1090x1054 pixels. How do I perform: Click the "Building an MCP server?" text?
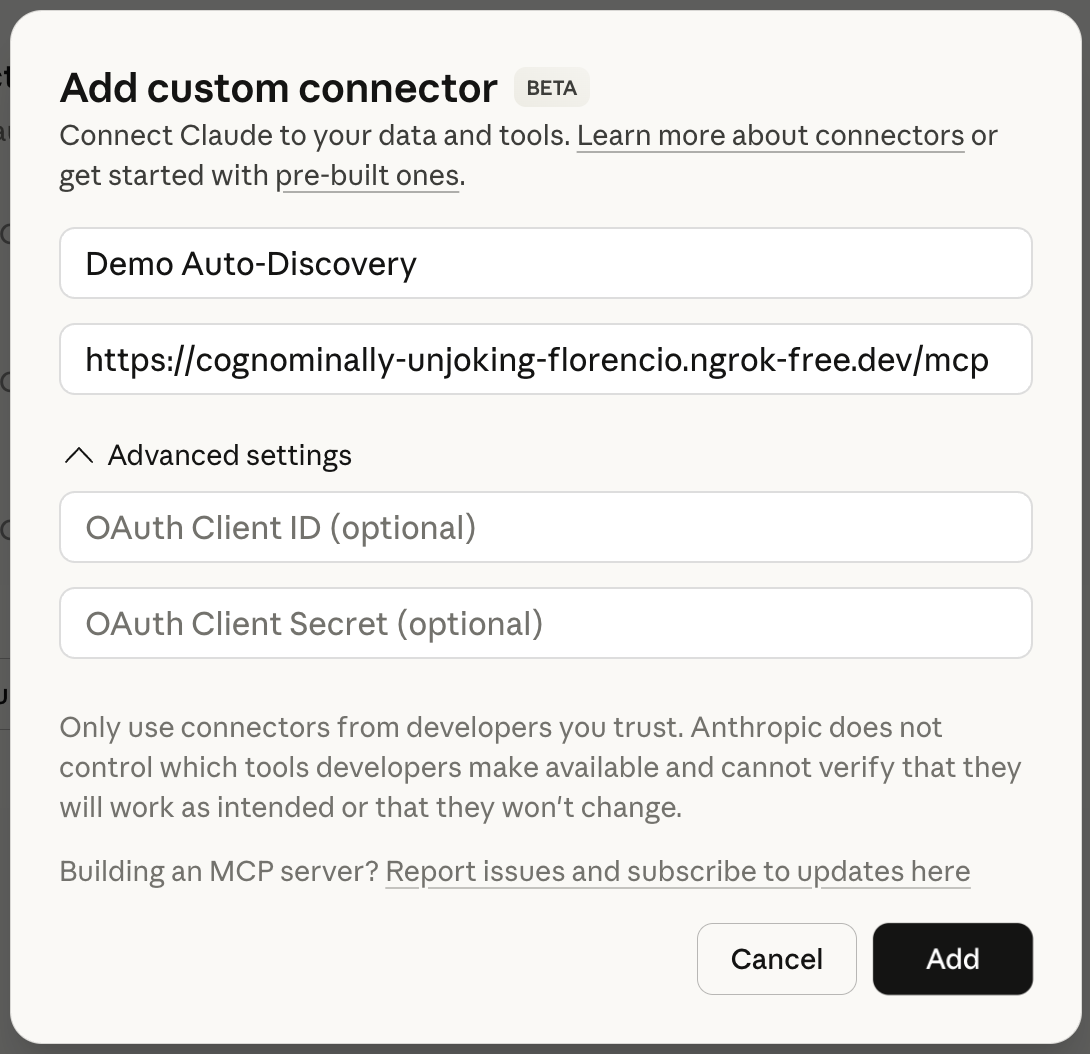[x=222, y=871]
